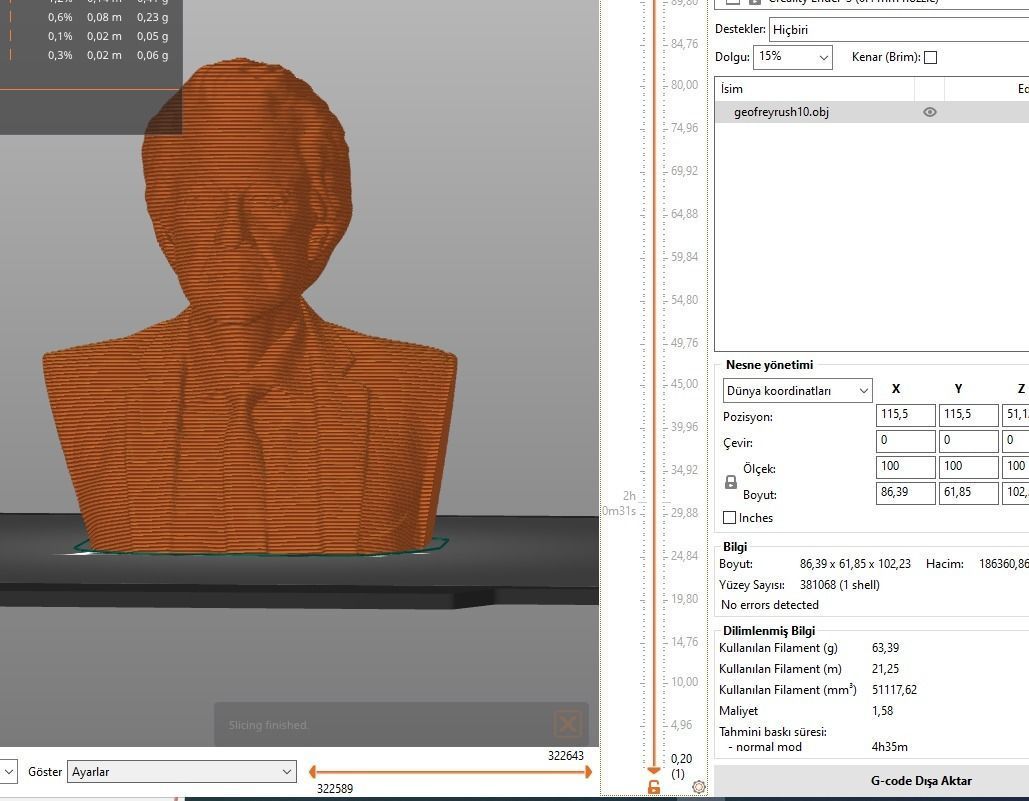
Task: Click the 45,00 height mark on layer ruler
Action: point(684,384)
